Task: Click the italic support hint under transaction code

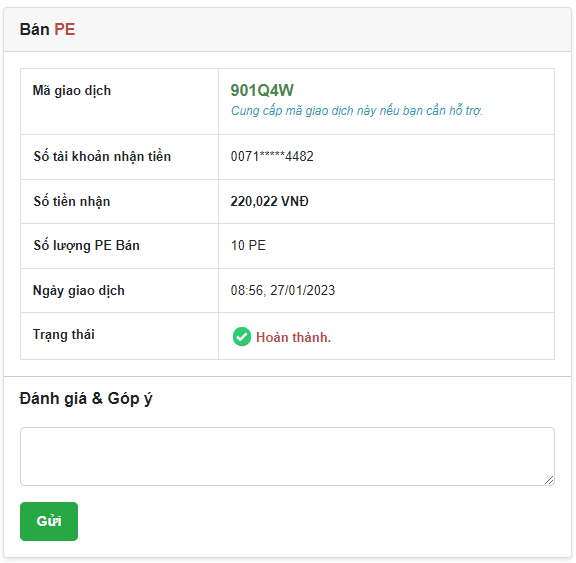Action: click(x=357, y=111)
